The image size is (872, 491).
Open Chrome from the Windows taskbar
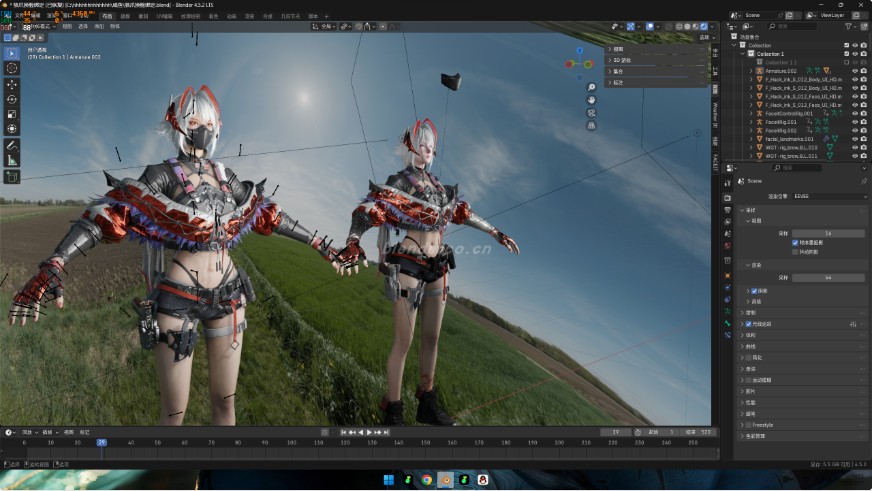point(427,479)
